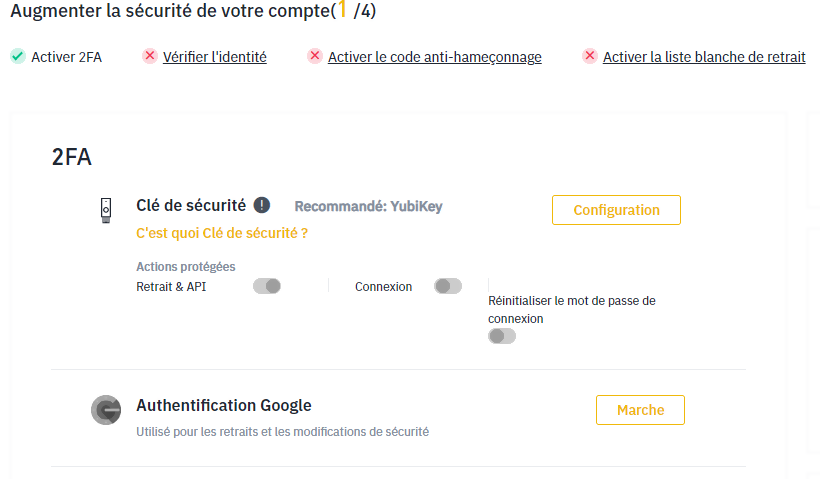Toggle the Réinitialiser le mot de passe switch
The image size is (820, 479).
coord(502,336)
